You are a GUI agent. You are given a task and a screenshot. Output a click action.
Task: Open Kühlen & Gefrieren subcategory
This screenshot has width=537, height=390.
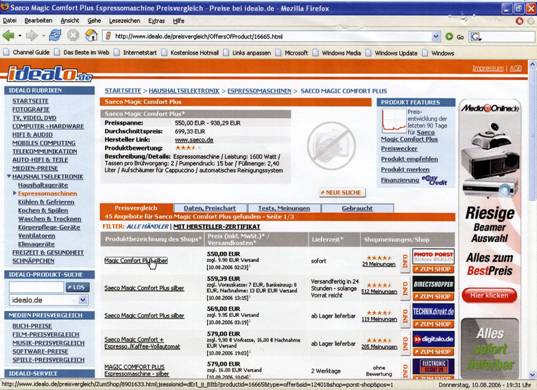pos(46,202)
